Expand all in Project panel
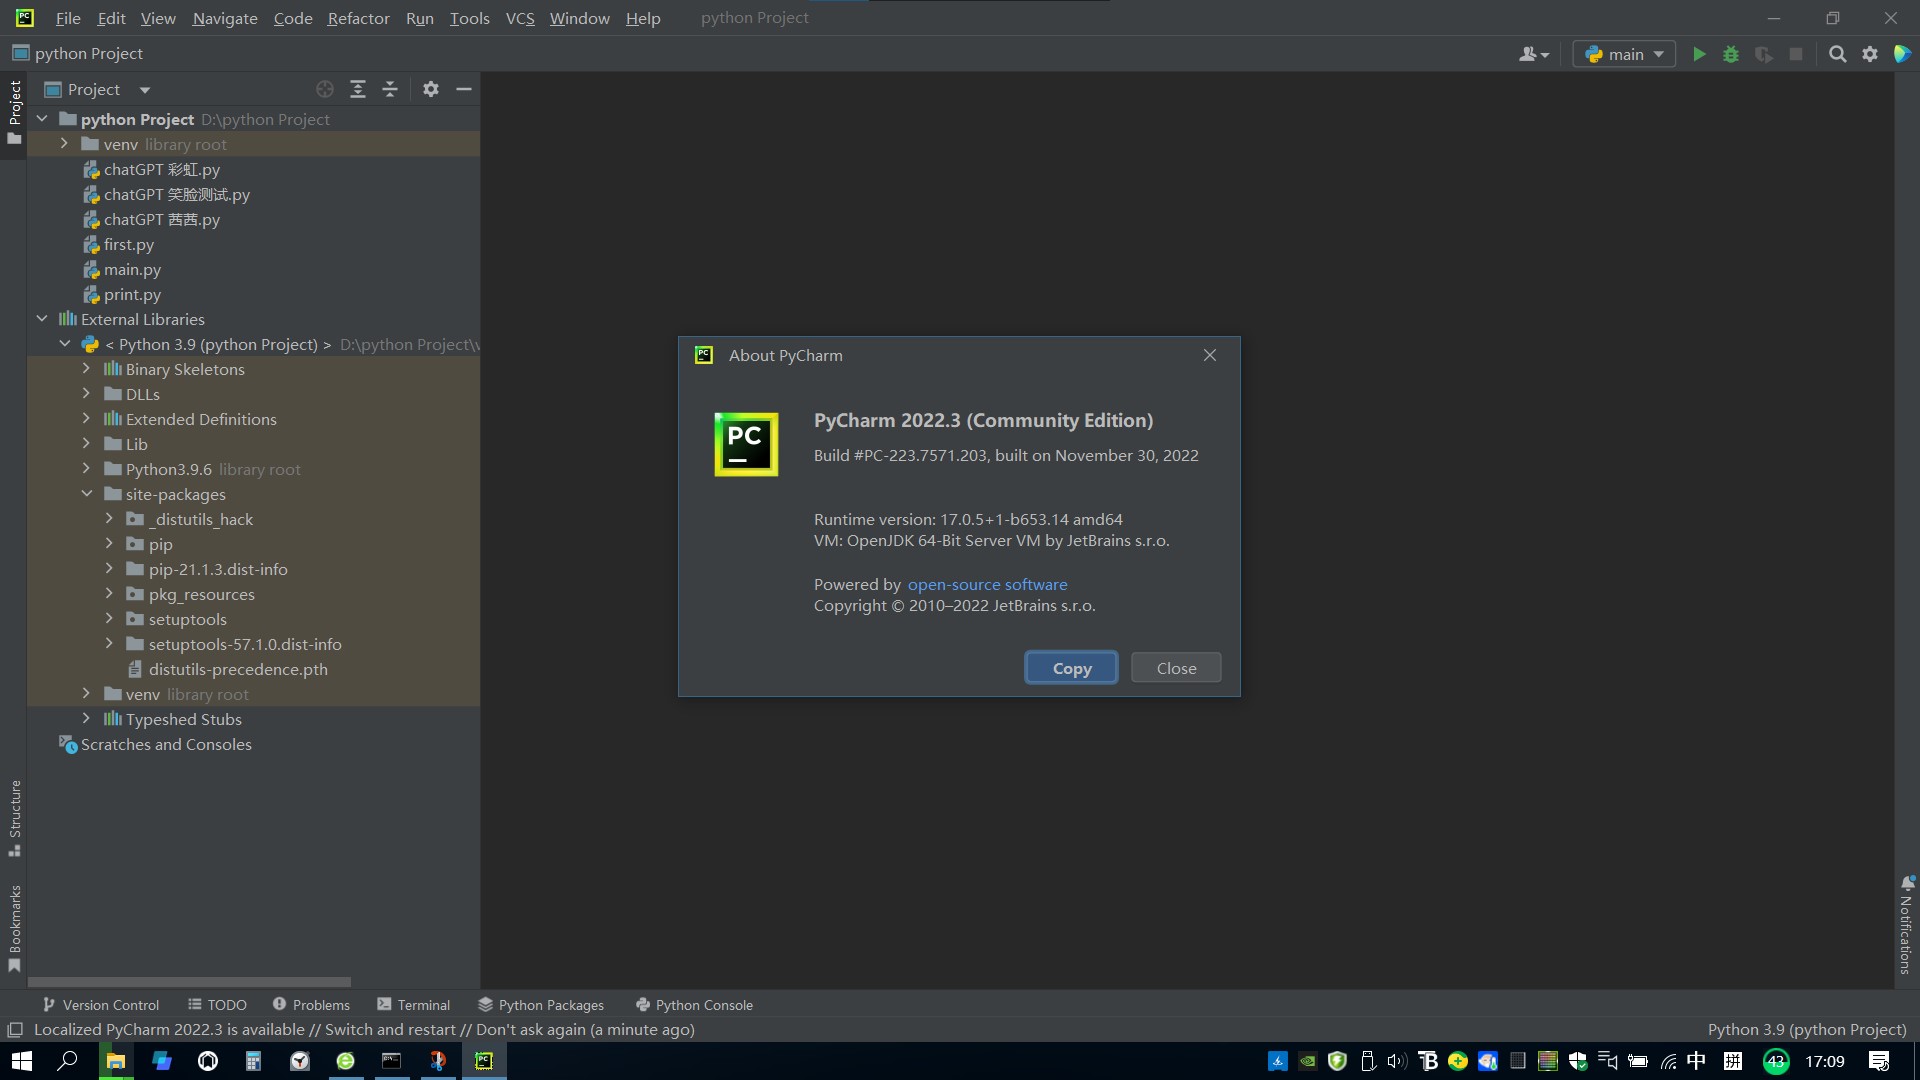The image size is (1920, 1080). tap(357, 89)
